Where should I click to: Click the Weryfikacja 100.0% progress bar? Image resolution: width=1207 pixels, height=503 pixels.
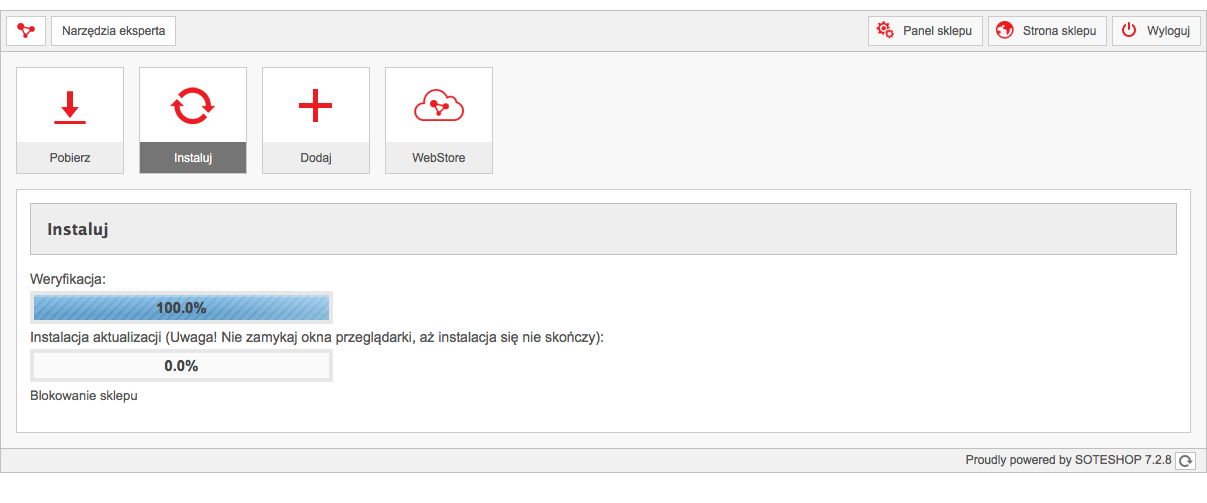click(181, 308)
